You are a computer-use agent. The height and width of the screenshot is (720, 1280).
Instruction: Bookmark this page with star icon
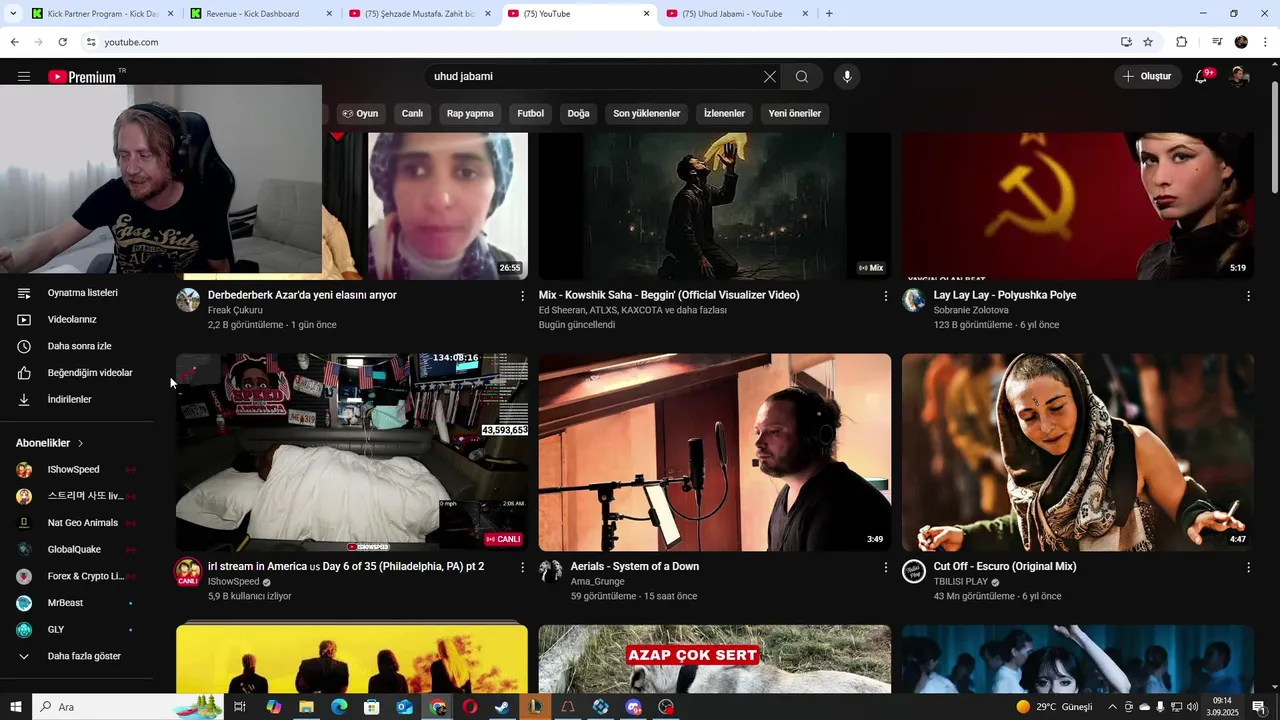click(1148, 42)
